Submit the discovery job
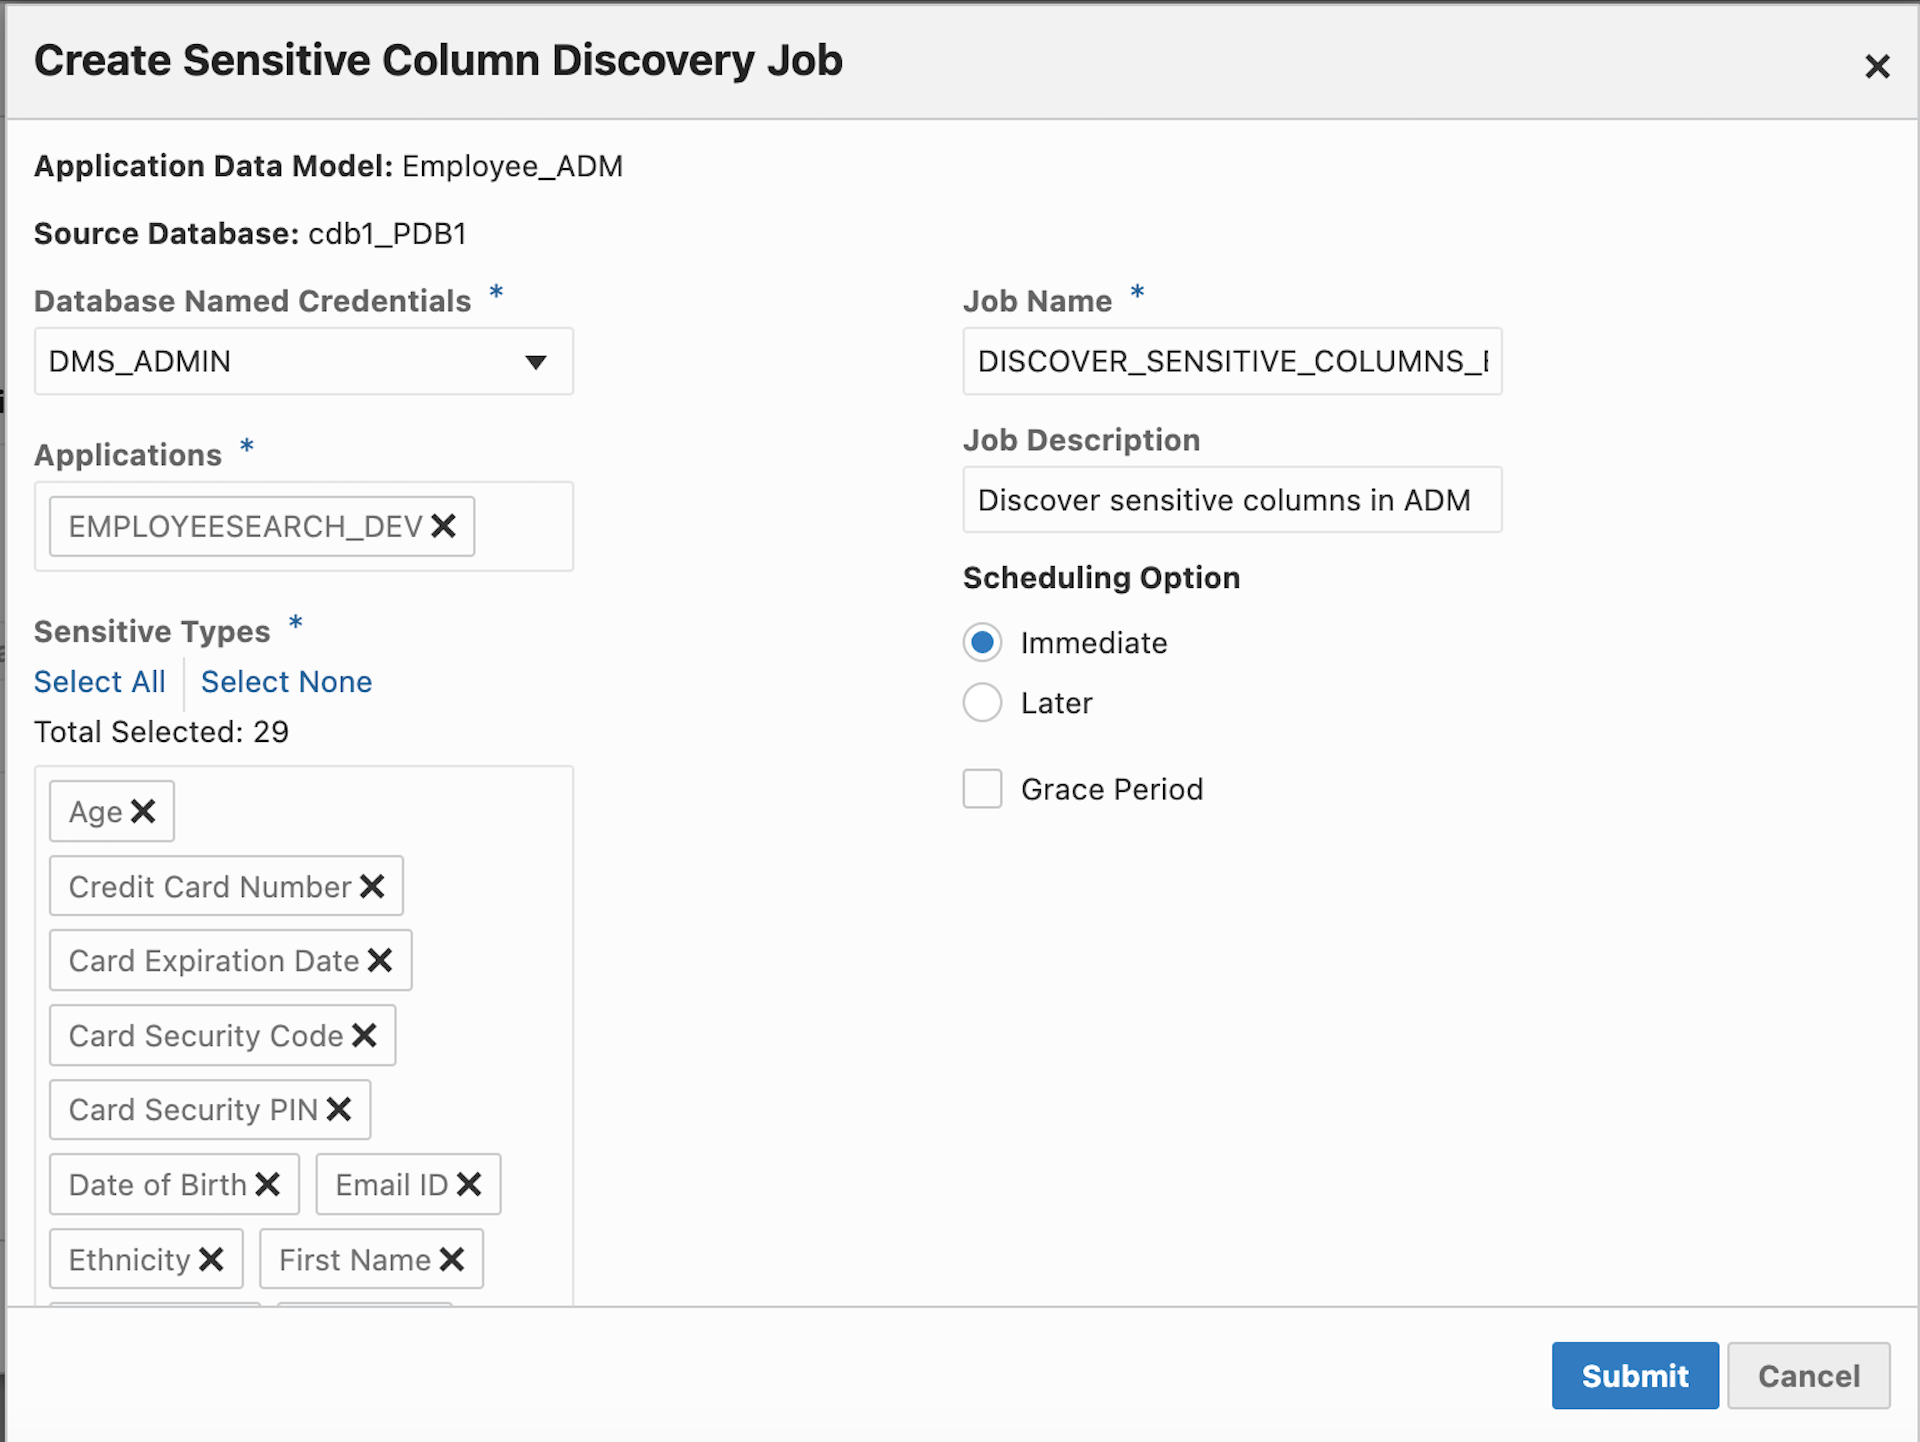This screenshot has height=1442, width=1920. [x=1634, y=1375]
